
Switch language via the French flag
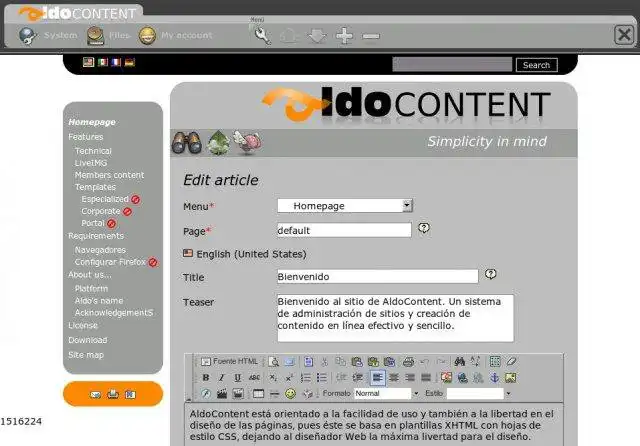pyautogui.click(x=116, y=62)
